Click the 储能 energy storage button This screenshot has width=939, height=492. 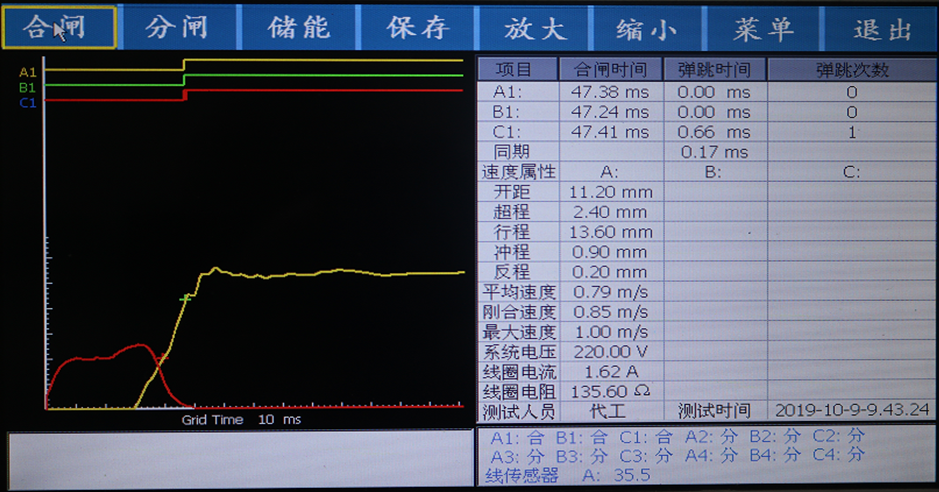(298, 28)
